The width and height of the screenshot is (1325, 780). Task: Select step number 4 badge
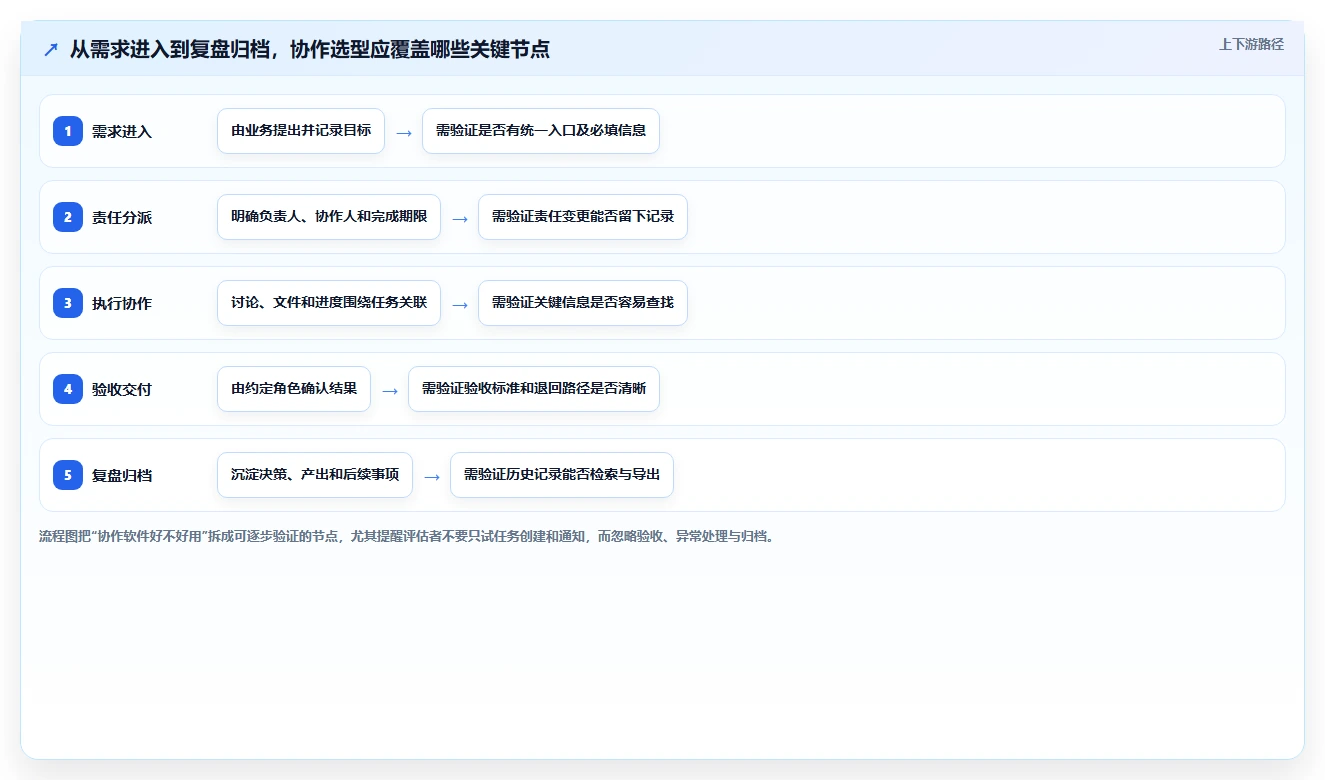68,389
